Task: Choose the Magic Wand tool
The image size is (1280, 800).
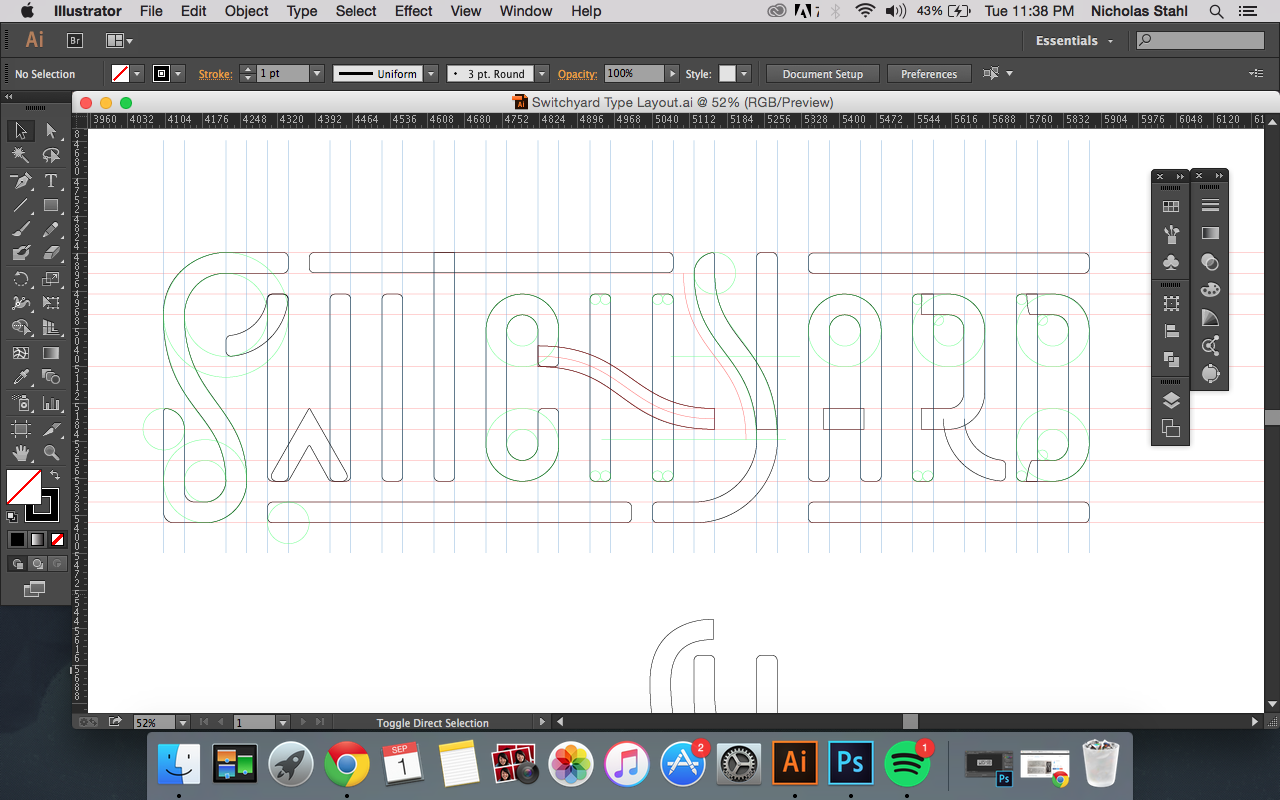Action: pyautogui.click(x=20, y=156)
